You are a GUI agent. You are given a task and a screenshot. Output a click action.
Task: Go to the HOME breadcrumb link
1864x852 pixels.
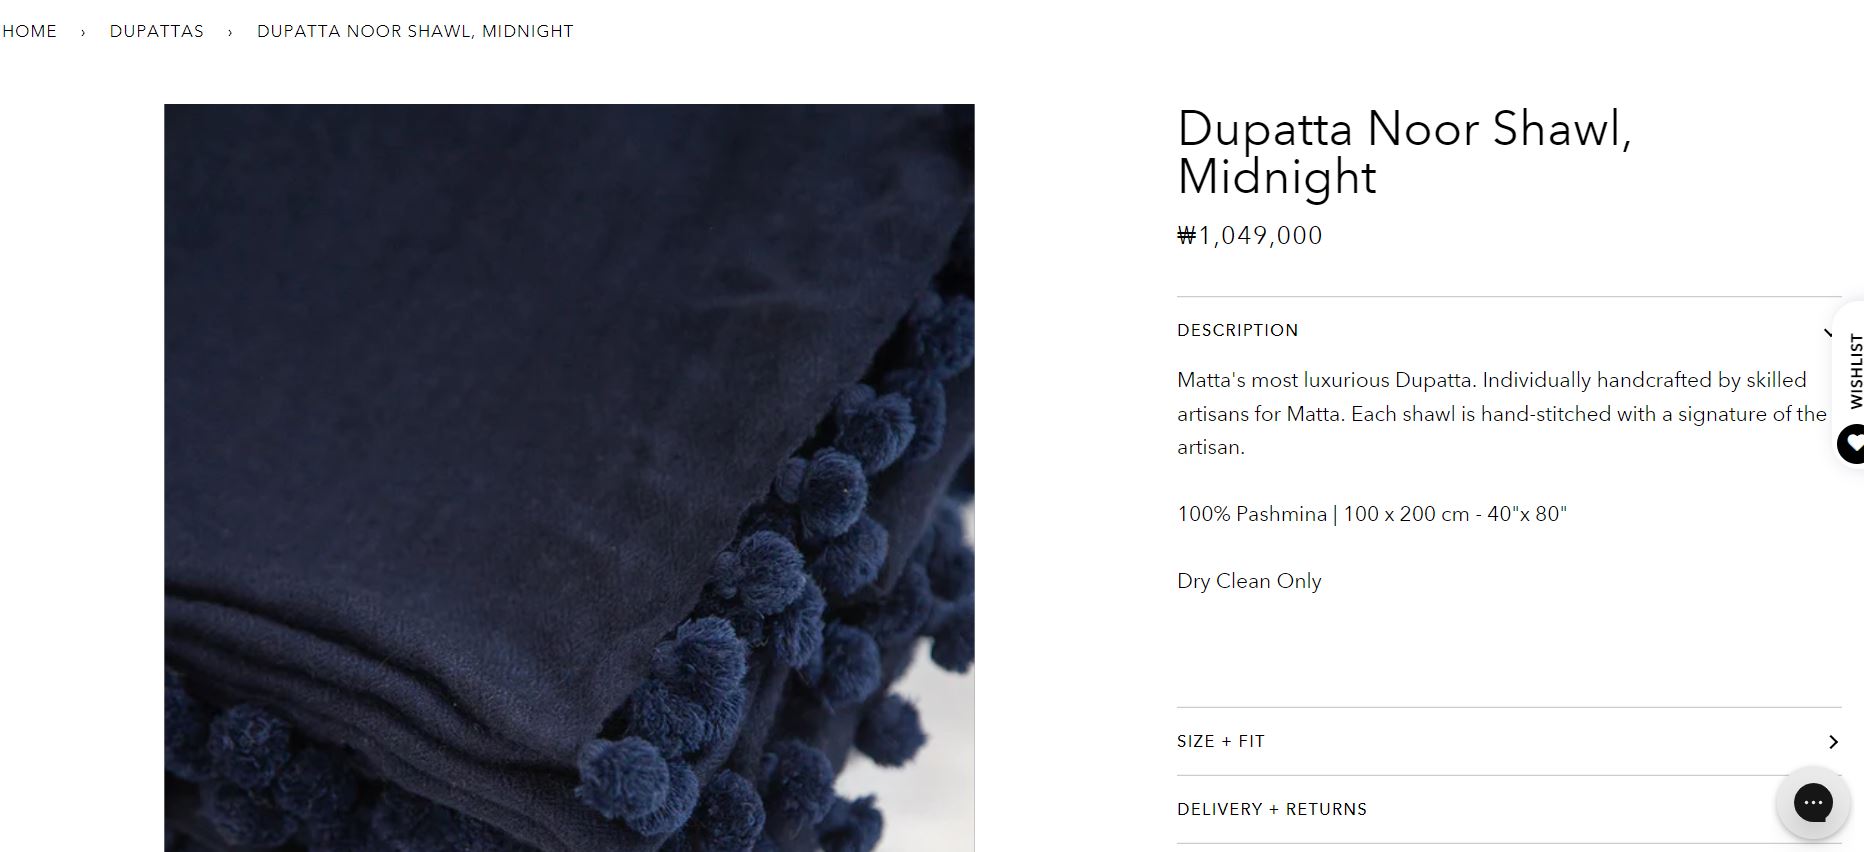(x=29, y=31)
